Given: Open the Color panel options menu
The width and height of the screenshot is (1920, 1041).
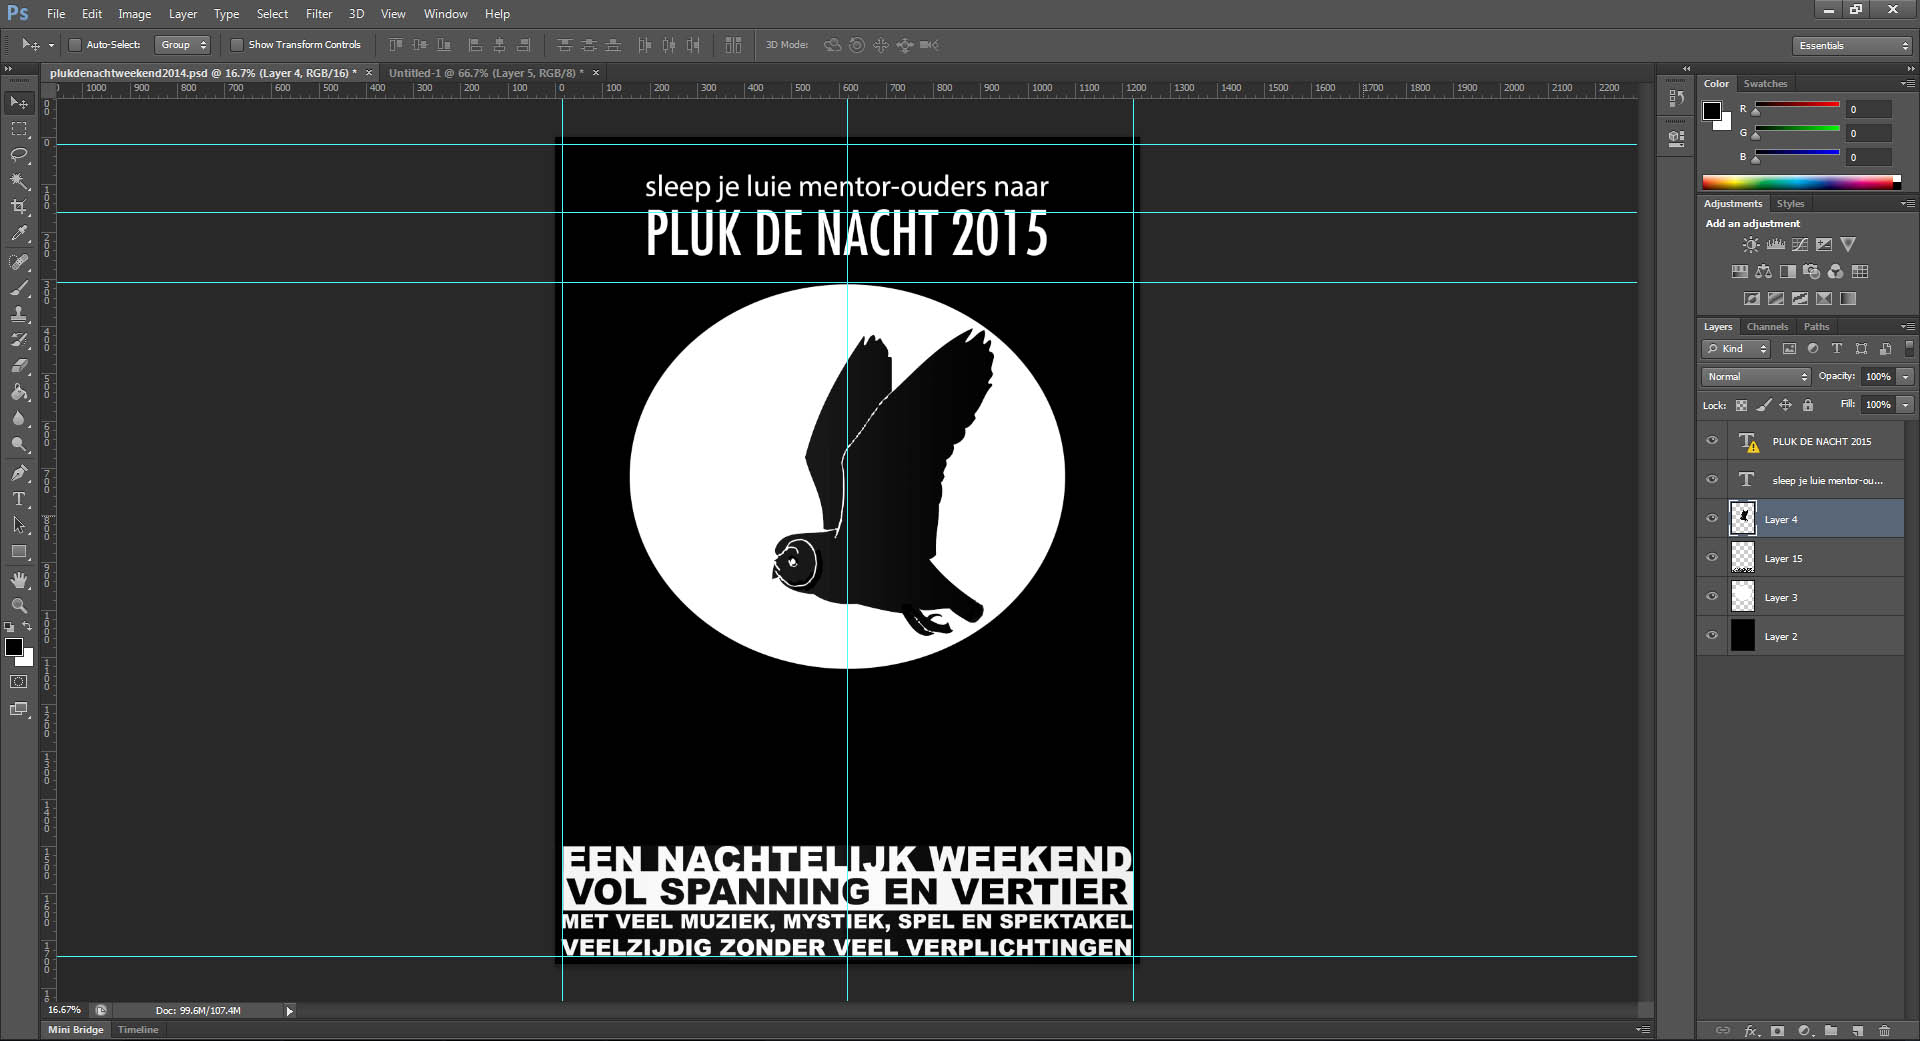Looking at the screenshot, I should pyautogui.click(x=1908, y=84).
